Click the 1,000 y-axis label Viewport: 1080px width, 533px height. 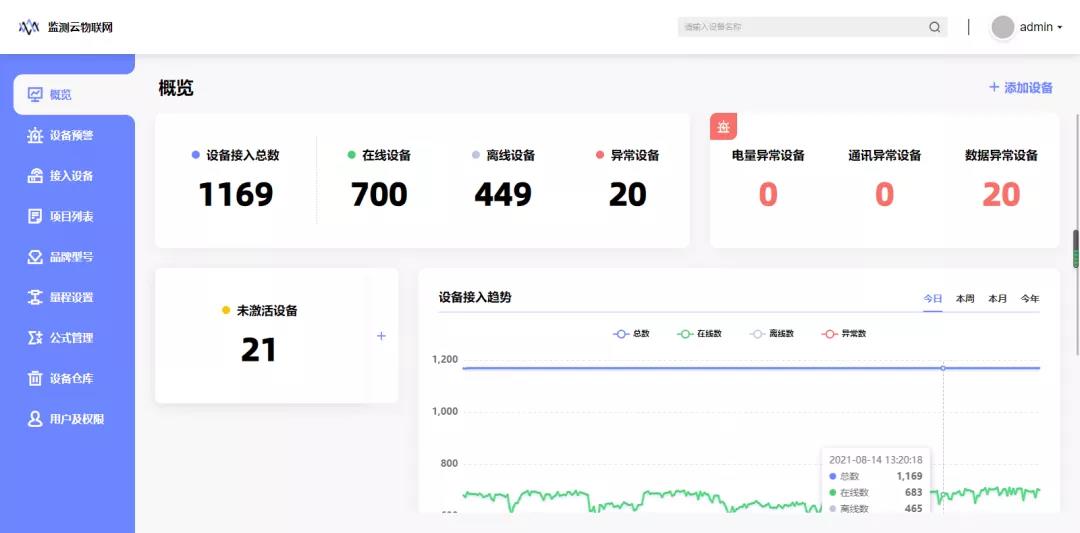[445, 411]
